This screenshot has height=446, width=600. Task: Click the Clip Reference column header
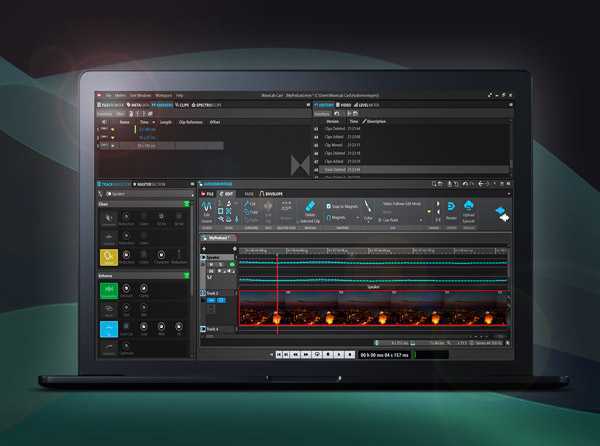tap(191, 122)
